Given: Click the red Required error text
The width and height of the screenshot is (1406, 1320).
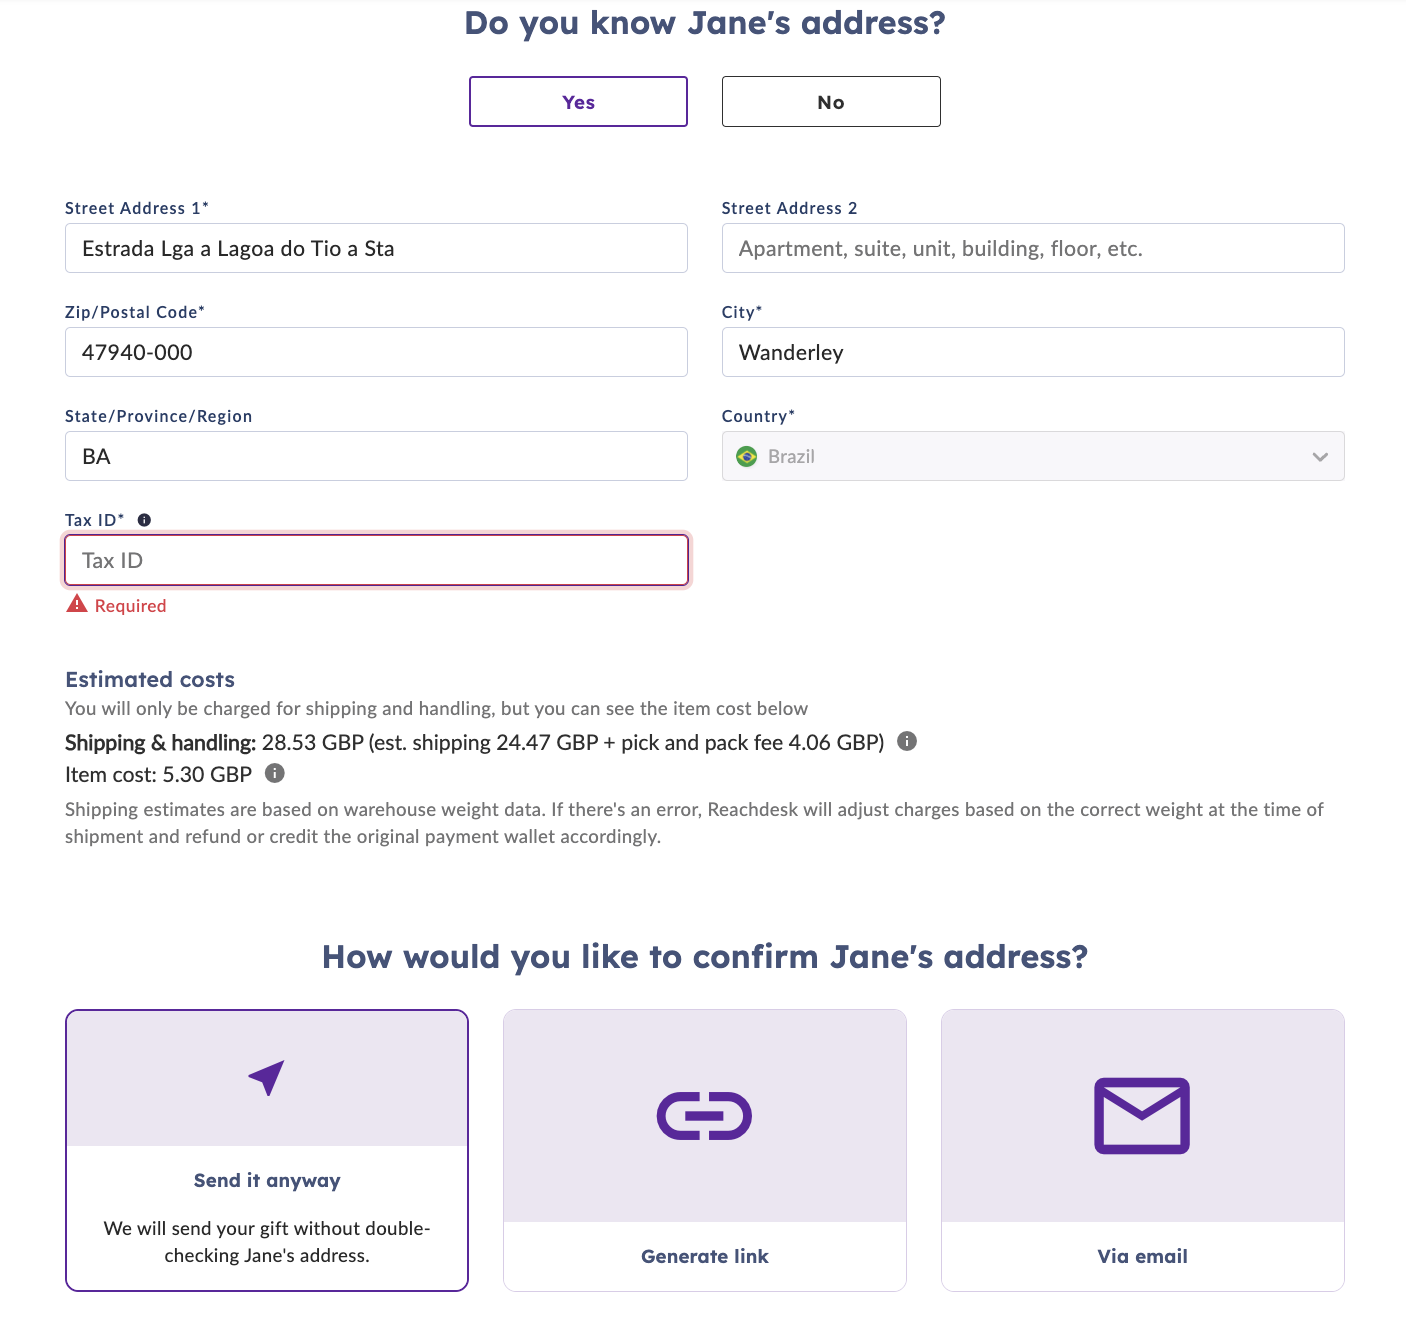Looking at the screenshot, I should coord(130,606).
